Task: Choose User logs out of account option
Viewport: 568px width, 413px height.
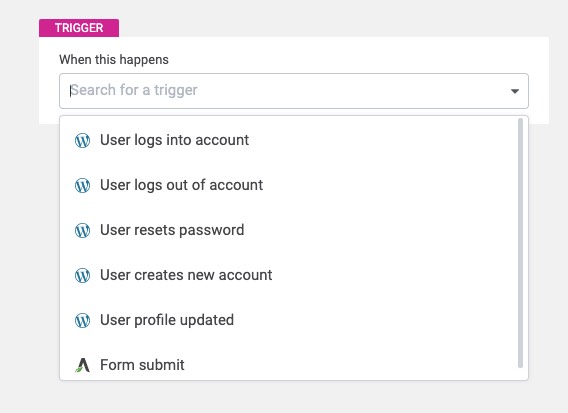Action: pyautogui.click(x=289, y=185)
